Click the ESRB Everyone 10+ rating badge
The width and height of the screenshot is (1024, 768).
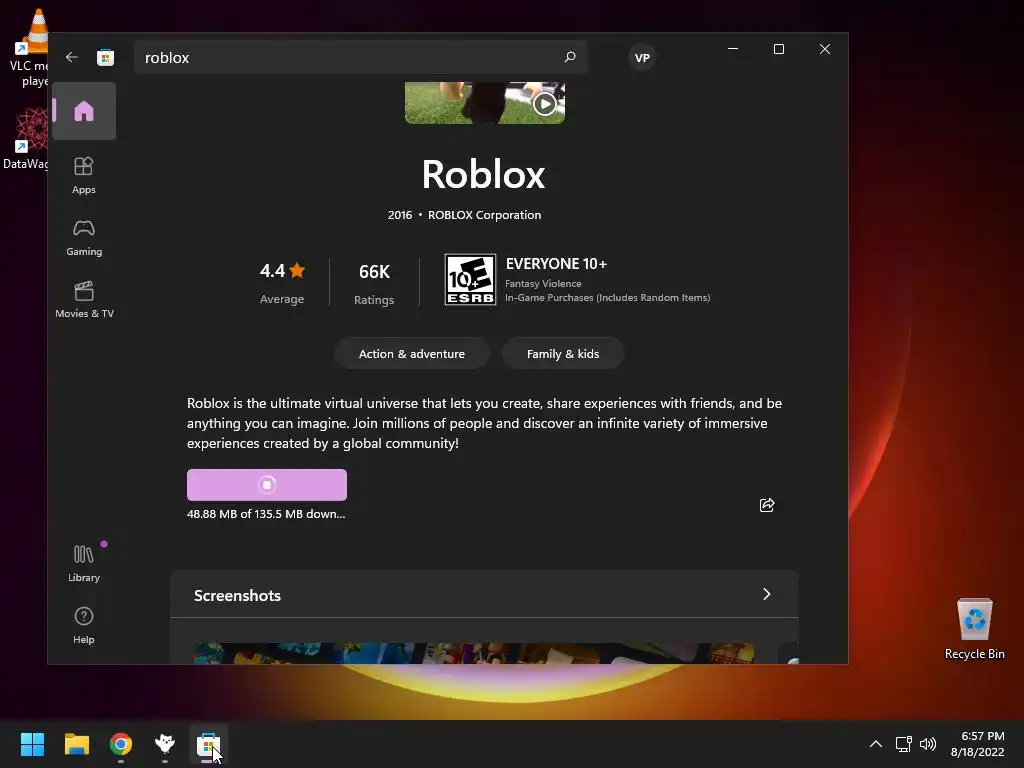tap(470, 280)
